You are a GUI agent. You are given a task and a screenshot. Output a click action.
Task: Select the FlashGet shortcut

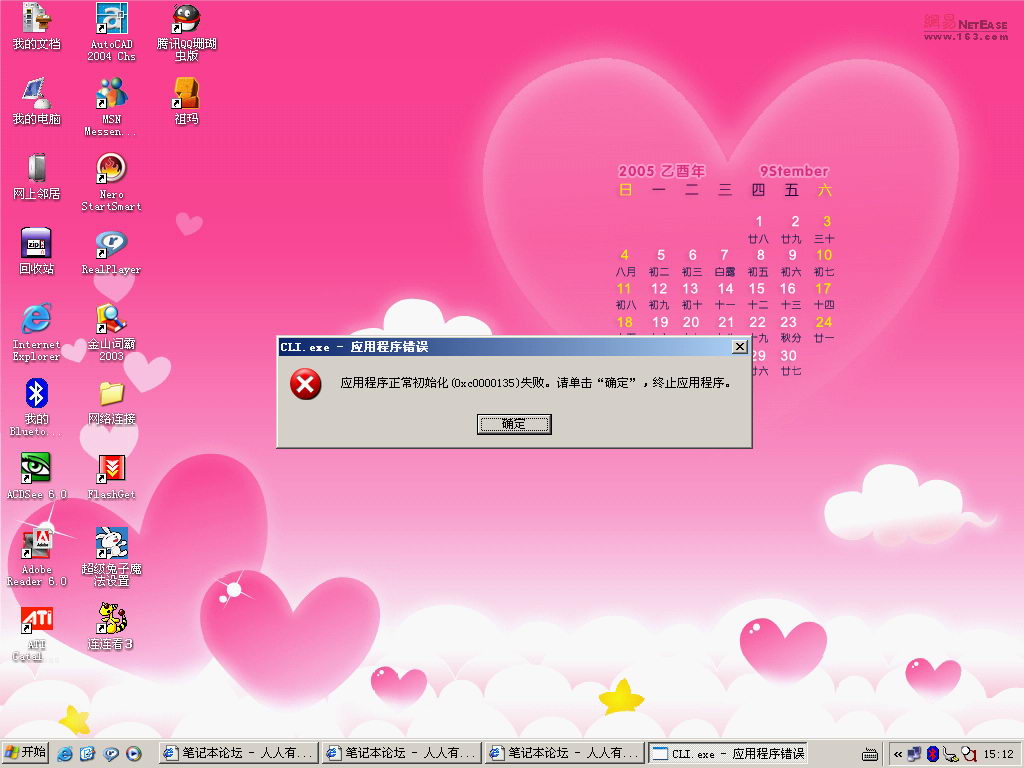111,477
